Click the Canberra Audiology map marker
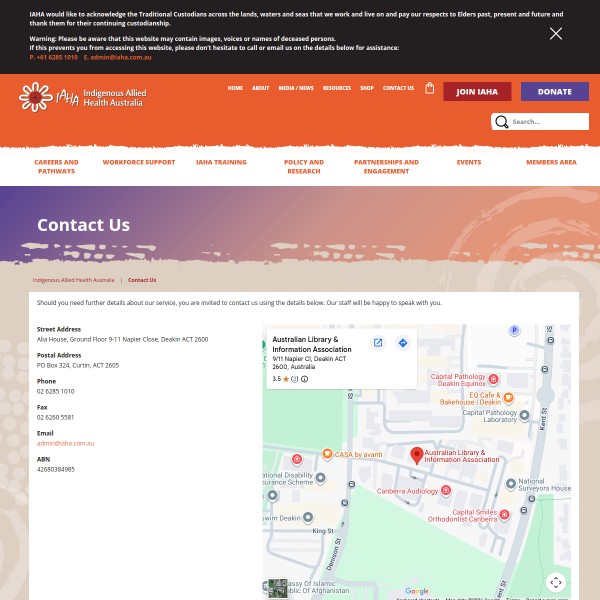 [x=446, y=491]
